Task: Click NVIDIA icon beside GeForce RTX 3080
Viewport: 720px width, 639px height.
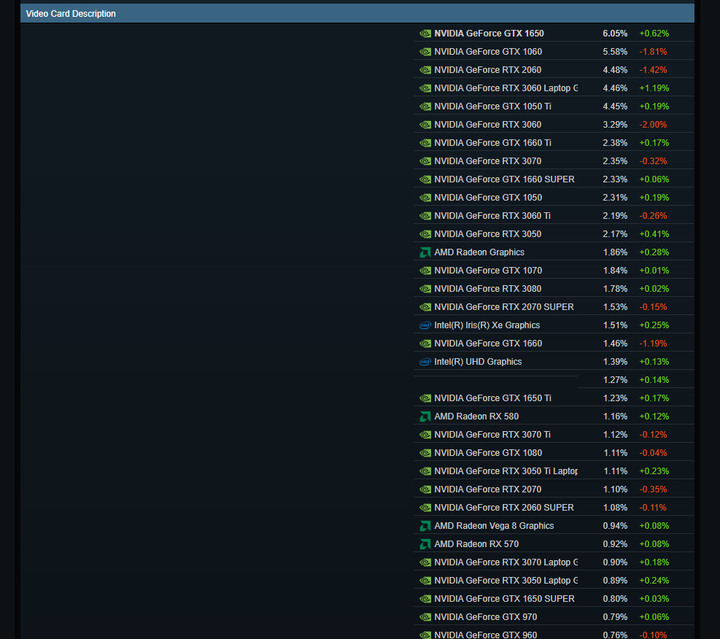Action: click(x=425, y=289)
